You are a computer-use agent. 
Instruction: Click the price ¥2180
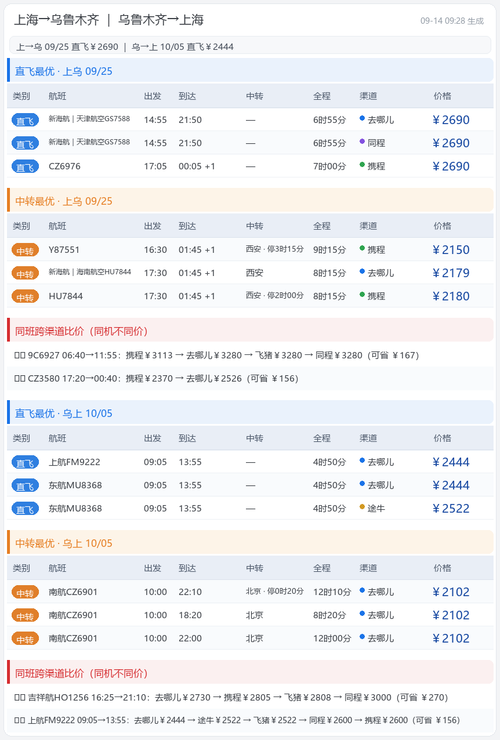tap(451, 296)
